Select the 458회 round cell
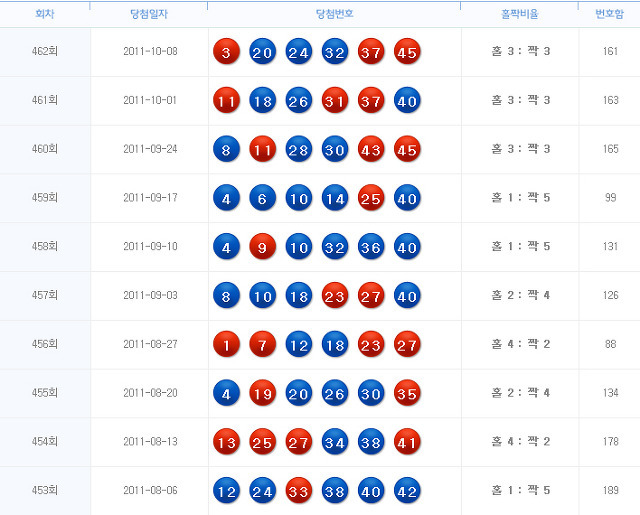640x515 pixels. (x=45, y=246)
